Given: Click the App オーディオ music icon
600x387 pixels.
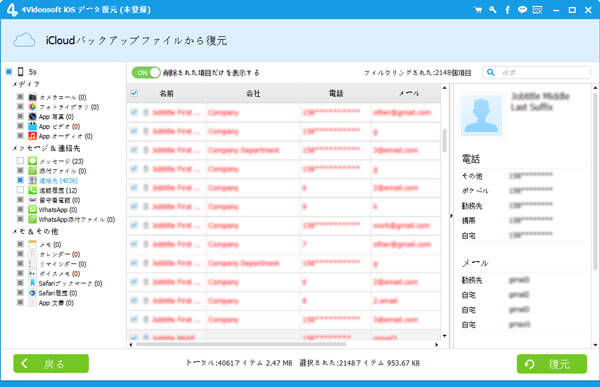Looking at the screenshot, I should coord(33,136).
